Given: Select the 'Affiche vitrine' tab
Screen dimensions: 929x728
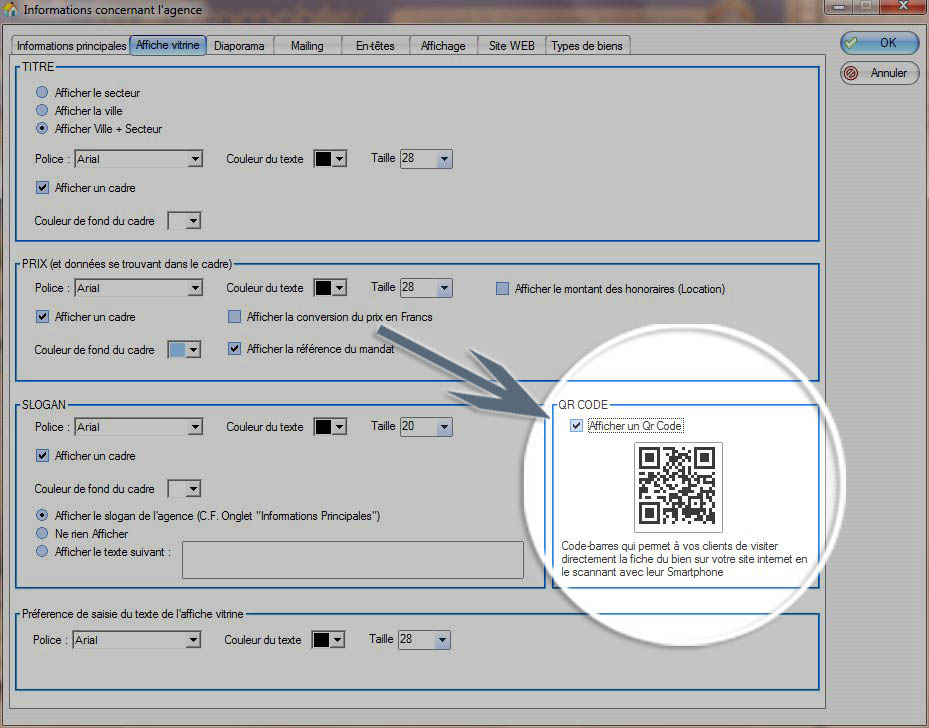Looking at the screenshot, I should click(168, 45).
